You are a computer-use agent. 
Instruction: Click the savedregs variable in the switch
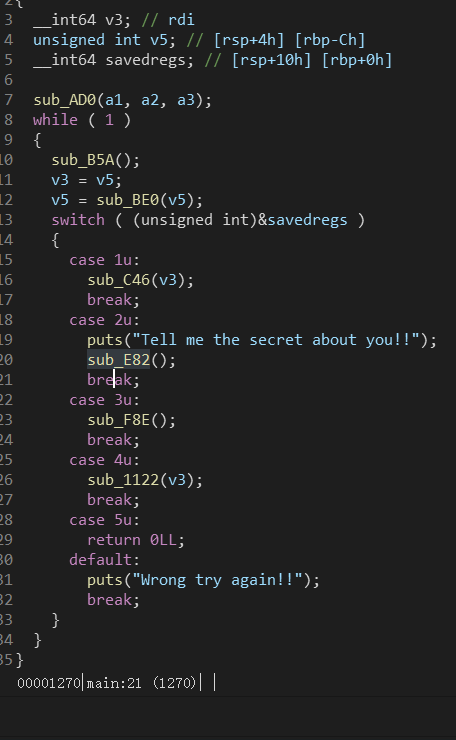pyautogui.click(x=307, y=220)
